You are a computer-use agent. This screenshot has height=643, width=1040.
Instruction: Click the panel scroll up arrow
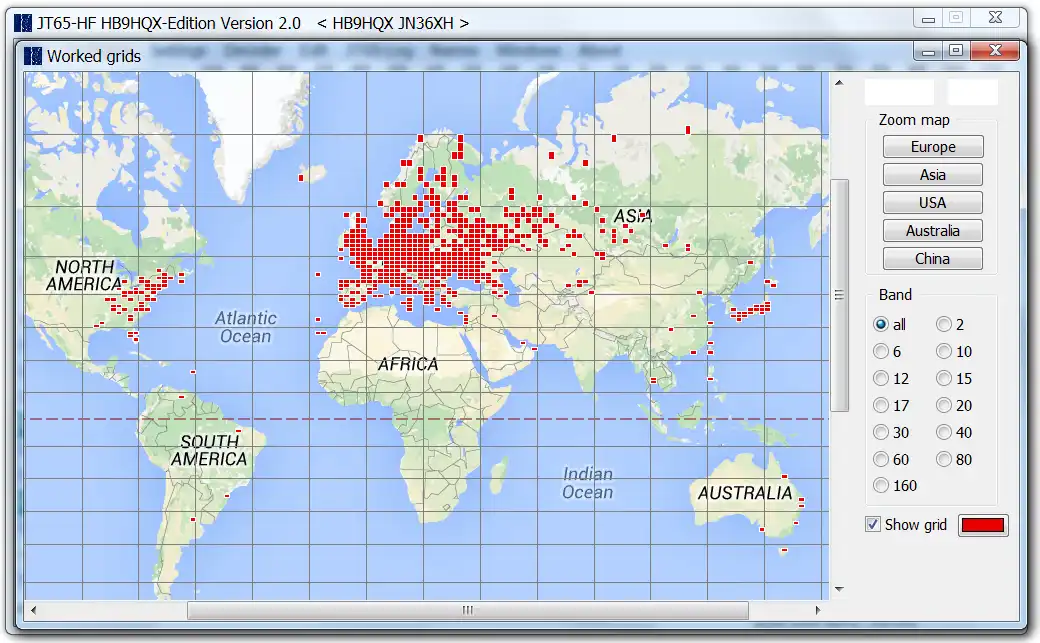click(839, 83)
